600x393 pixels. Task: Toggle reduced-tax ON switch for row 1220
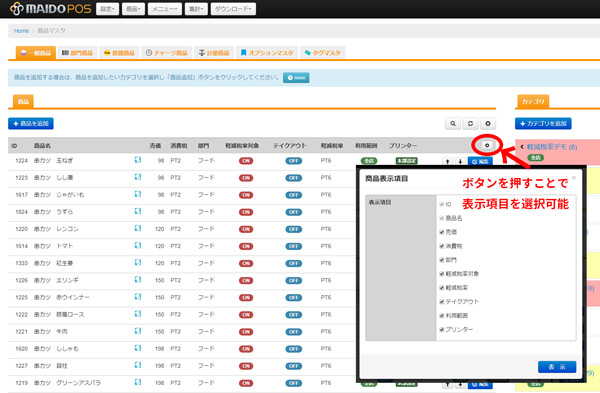246,229
